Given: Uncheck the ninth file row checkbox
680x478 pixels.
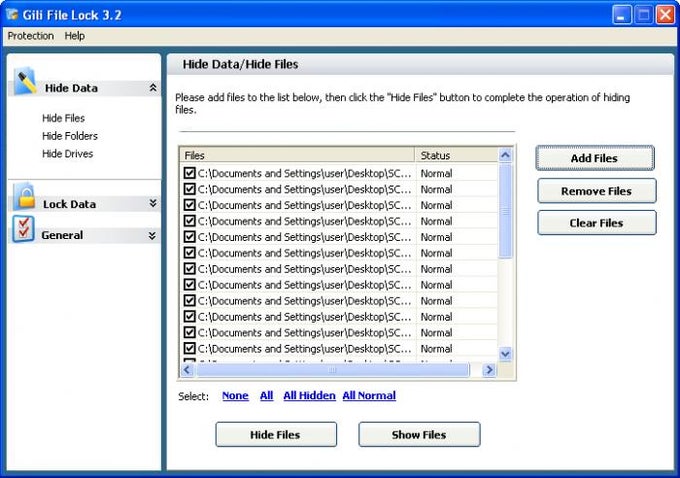Looking at the screenshot, I should coord(189,300).
